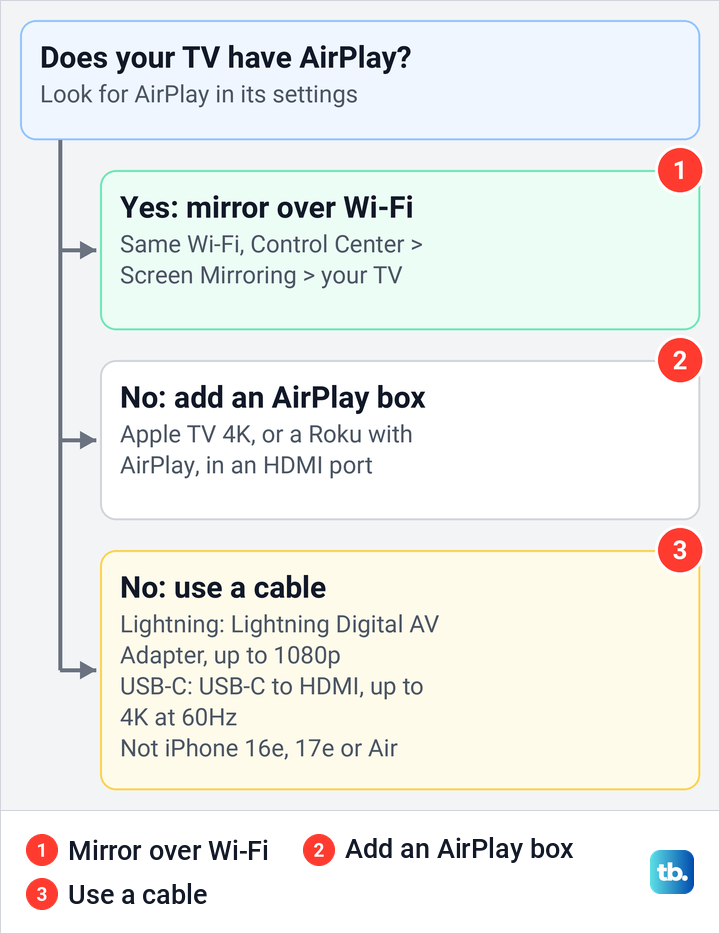
Task: Click the line "Lightning: Lightning Digital AV"
Action: point(279,624)
